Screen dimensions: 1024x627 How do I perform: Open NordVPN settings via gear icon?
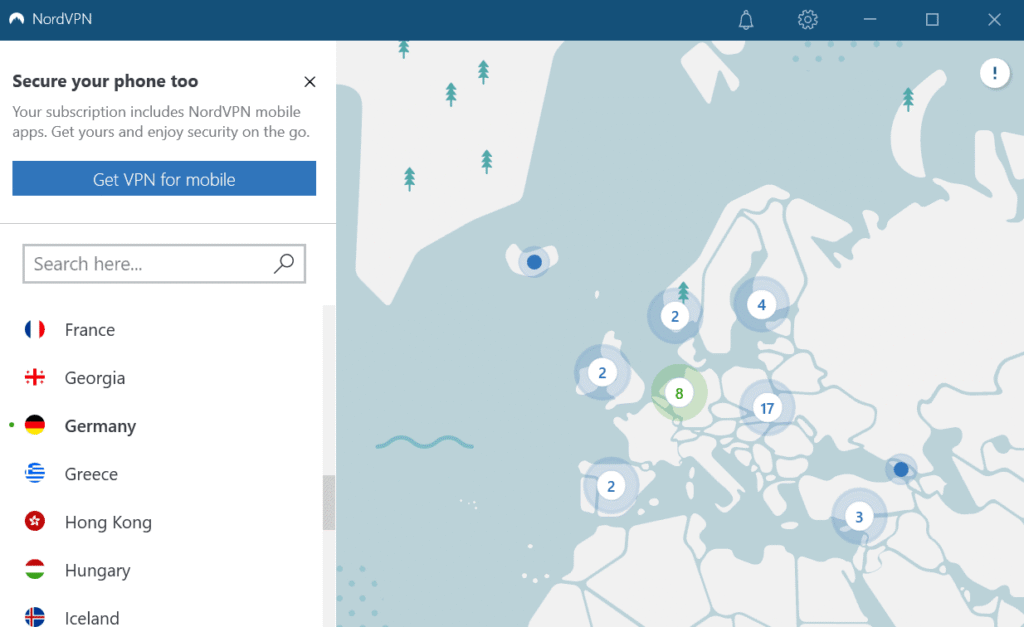(807, 19)
